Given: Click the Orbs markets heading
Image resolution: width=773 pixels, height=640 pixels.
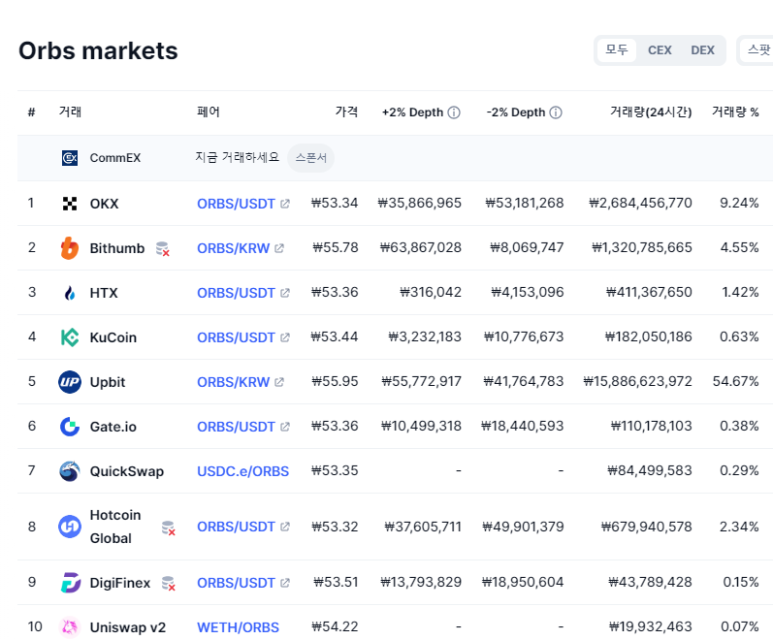Looking at the screenshot, I should [98, 50].
